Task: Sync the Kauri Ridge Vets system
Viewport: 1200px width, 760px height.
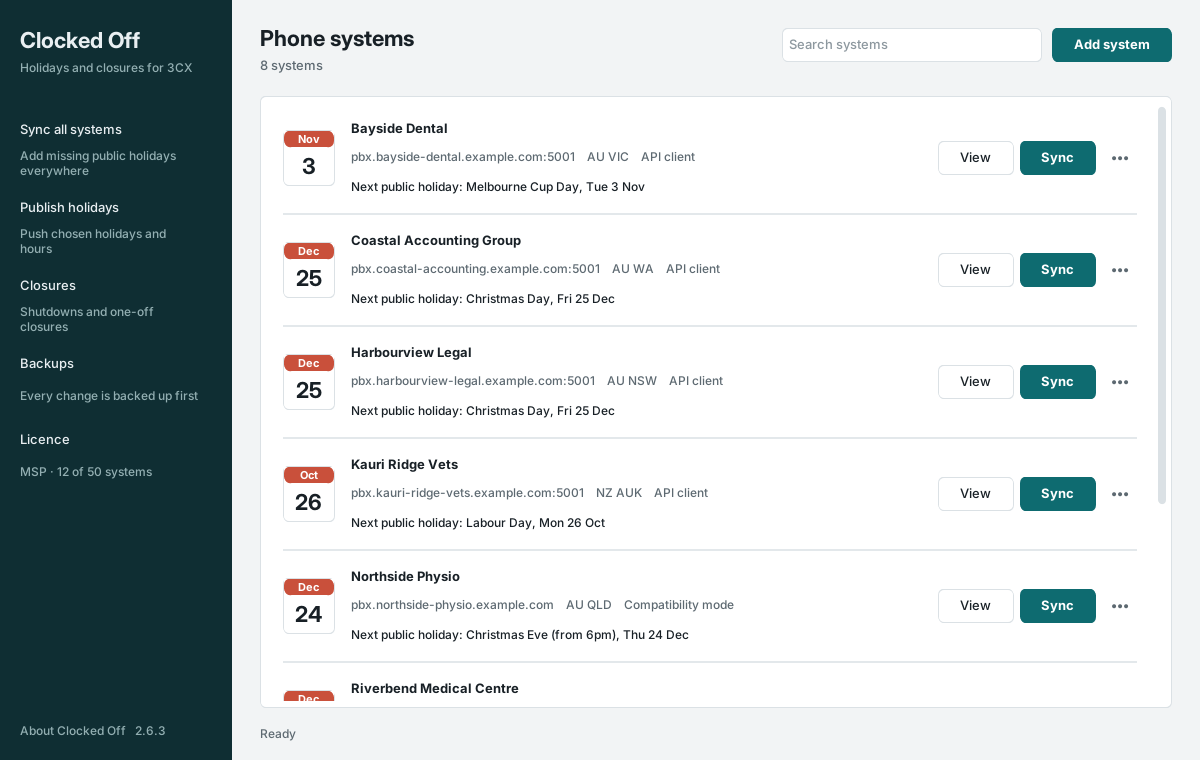Action: pos(1057,494)
